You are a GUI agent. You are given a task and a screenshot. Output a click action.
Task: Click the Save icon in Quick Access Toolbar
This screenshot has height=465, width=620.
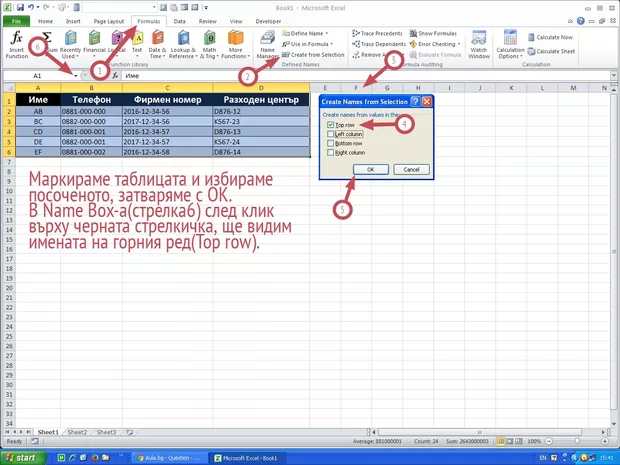click(x=20, y=7)
